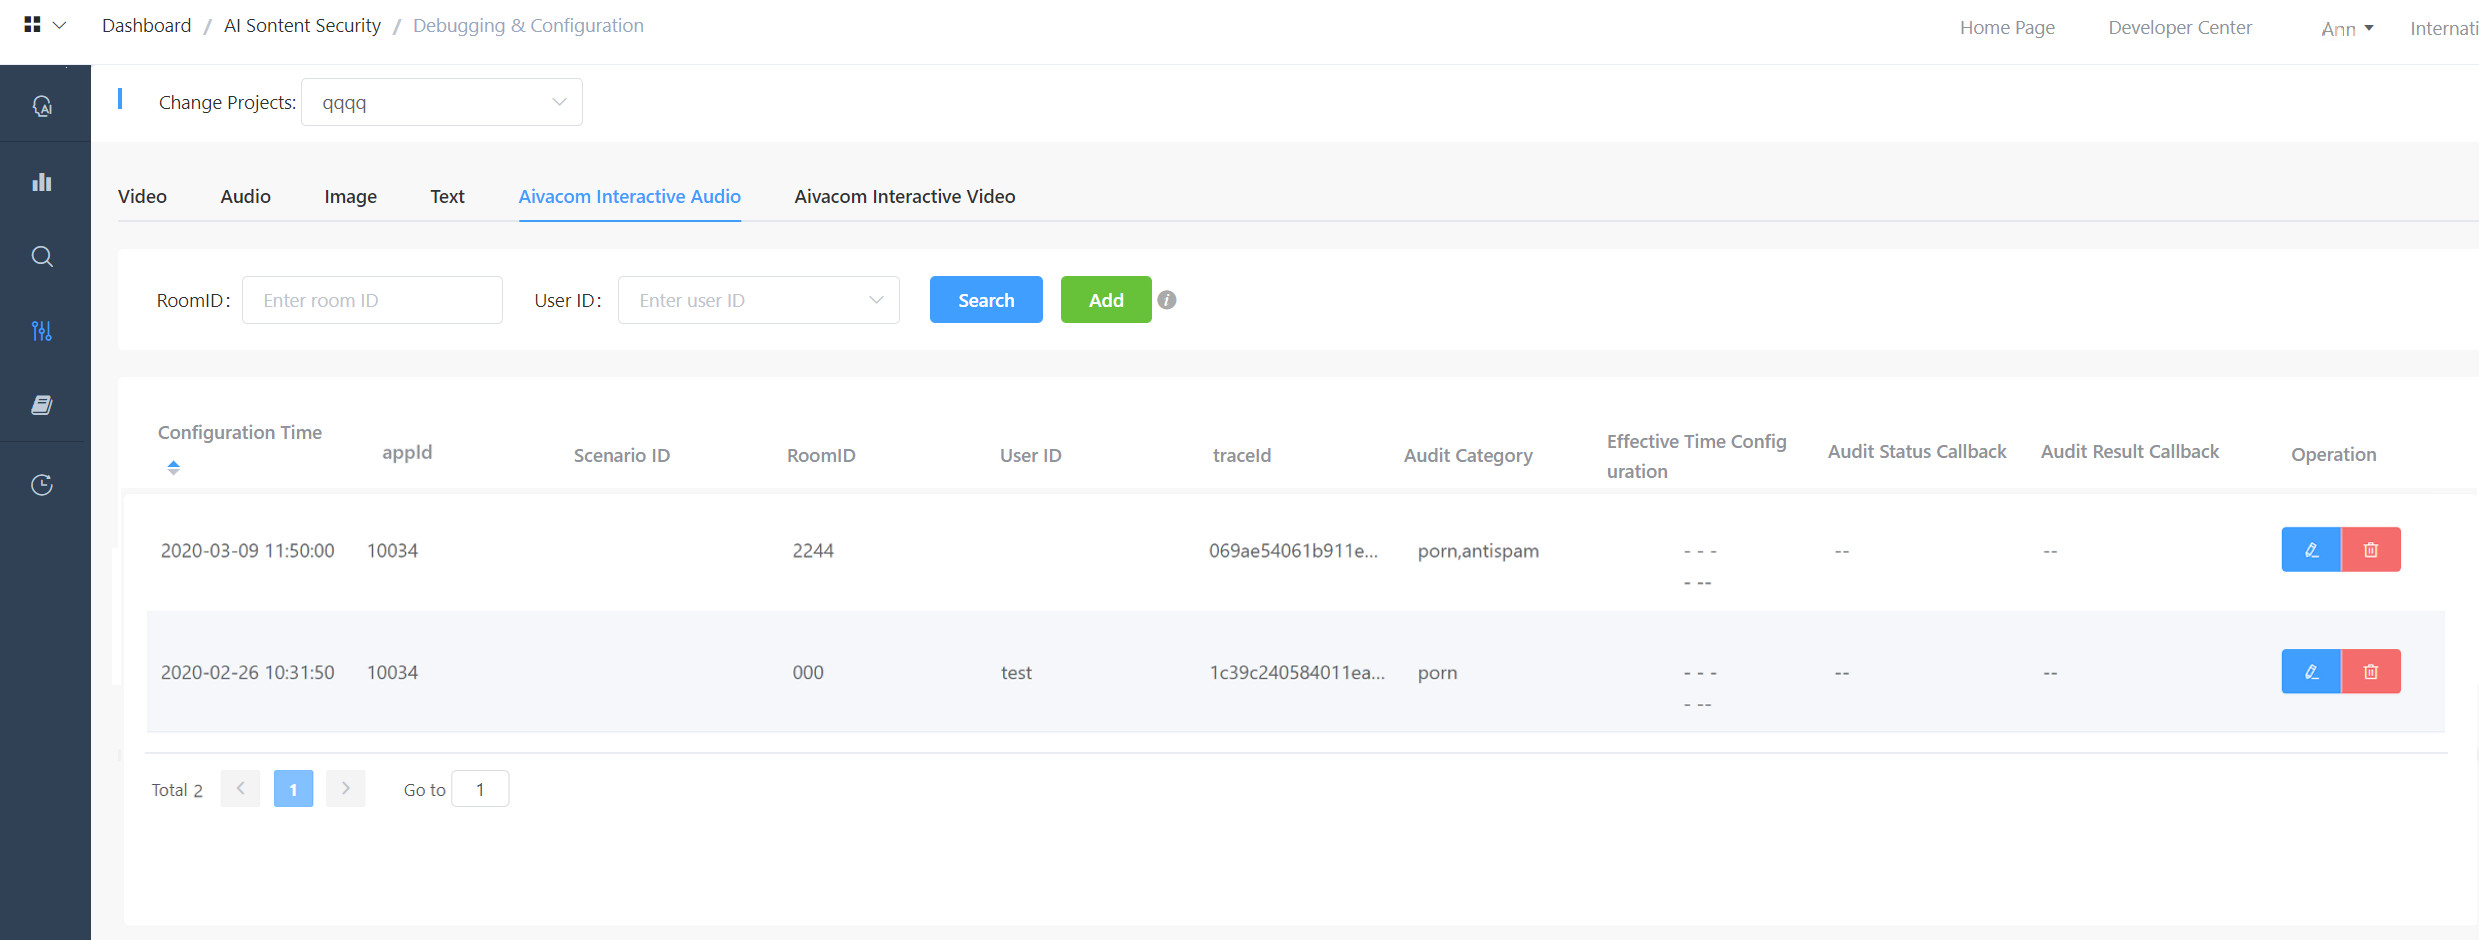The height and width of the screenshot is (946, 2486).
Task: Select the sliders configuration sidebar icon
Action: point(42,331)
